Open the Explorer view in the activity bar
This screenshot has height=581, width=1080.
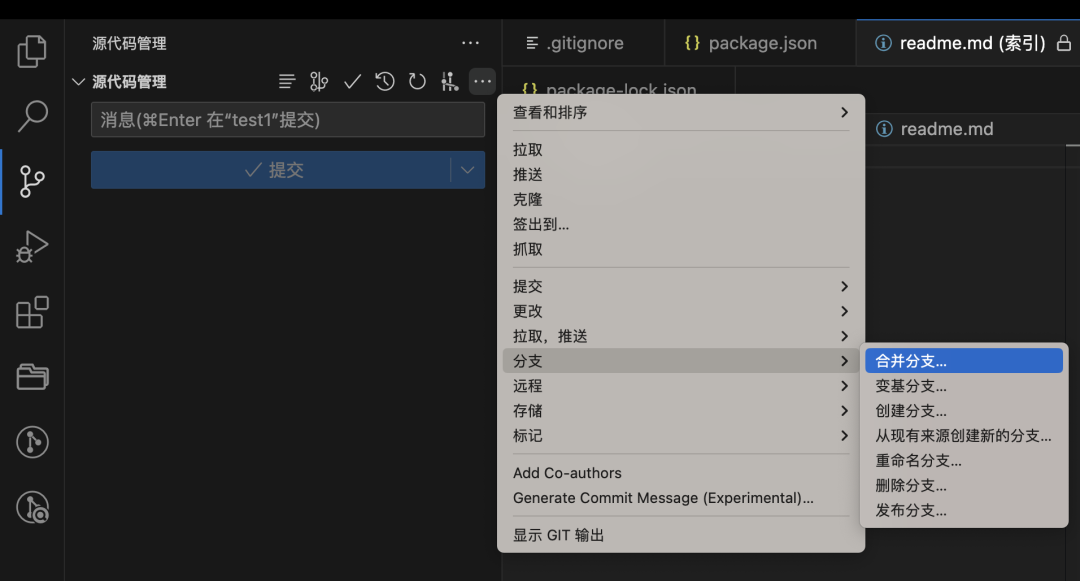[x=31, y=49]
